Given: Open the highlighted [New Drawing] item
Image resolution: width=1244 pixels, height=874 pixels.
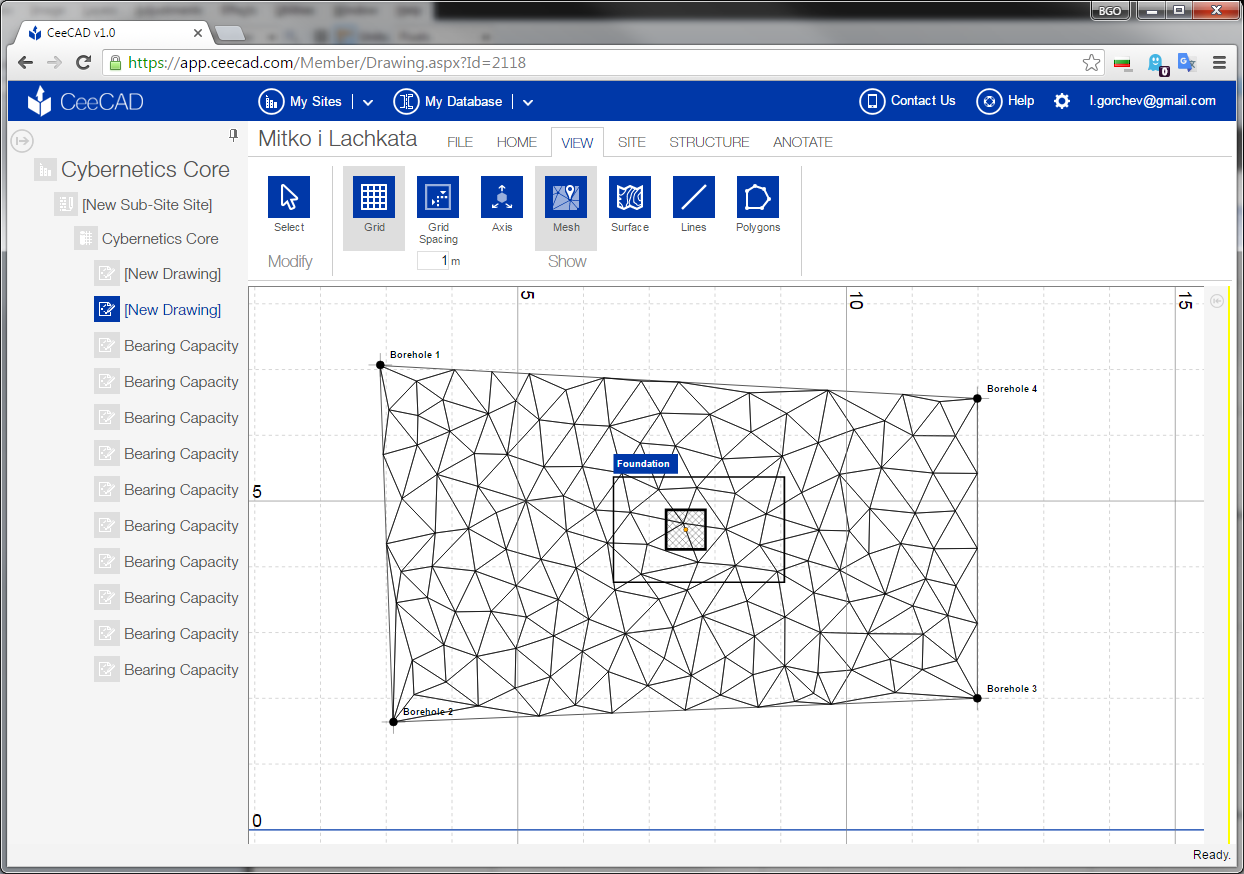Looking at the screenshot, I should pos(173,310).
